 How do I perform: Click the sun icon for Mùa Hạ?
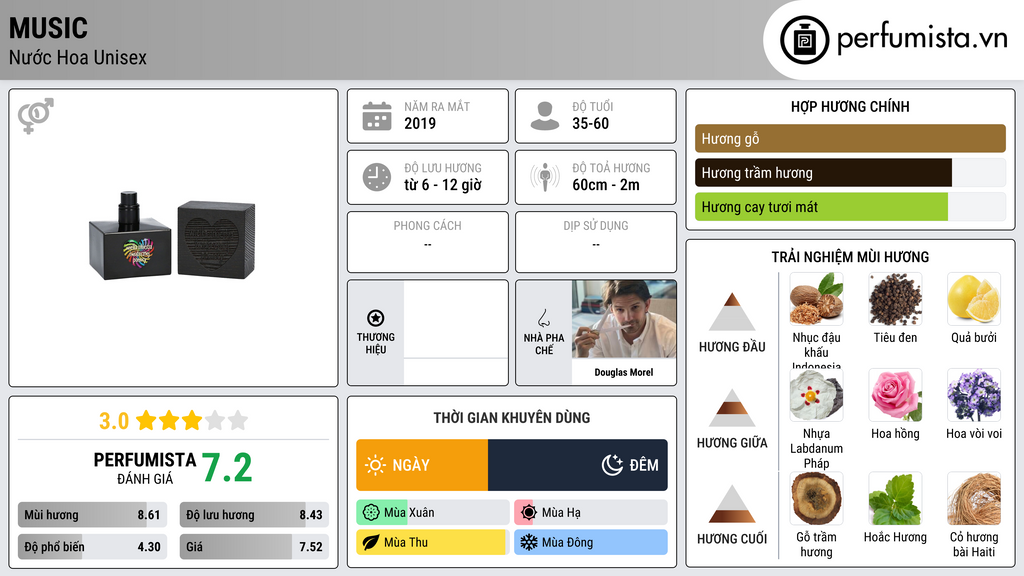529,513
